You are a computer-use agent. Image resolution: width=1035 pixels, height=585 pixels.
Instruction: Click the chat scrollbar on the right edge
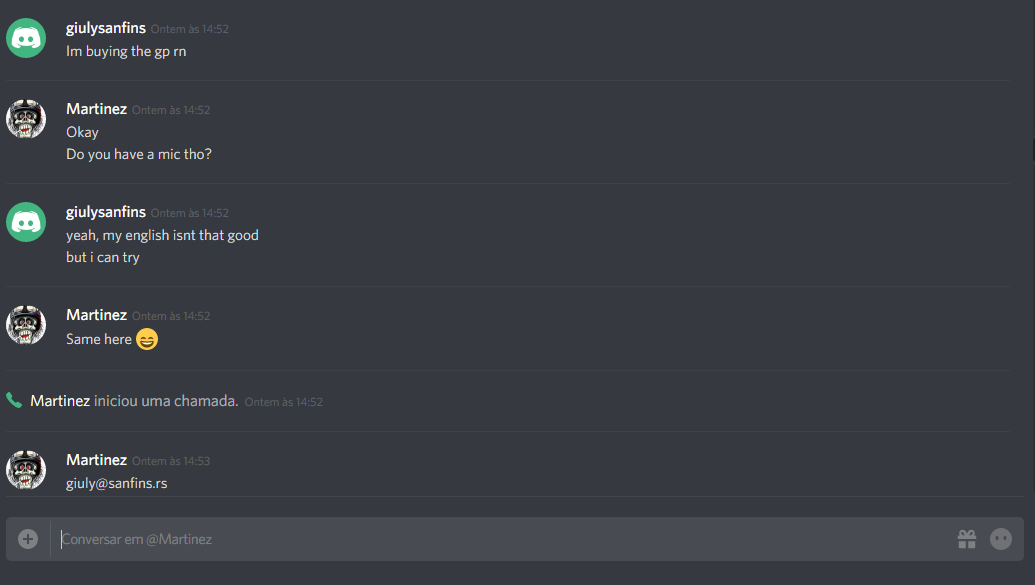1032,151
